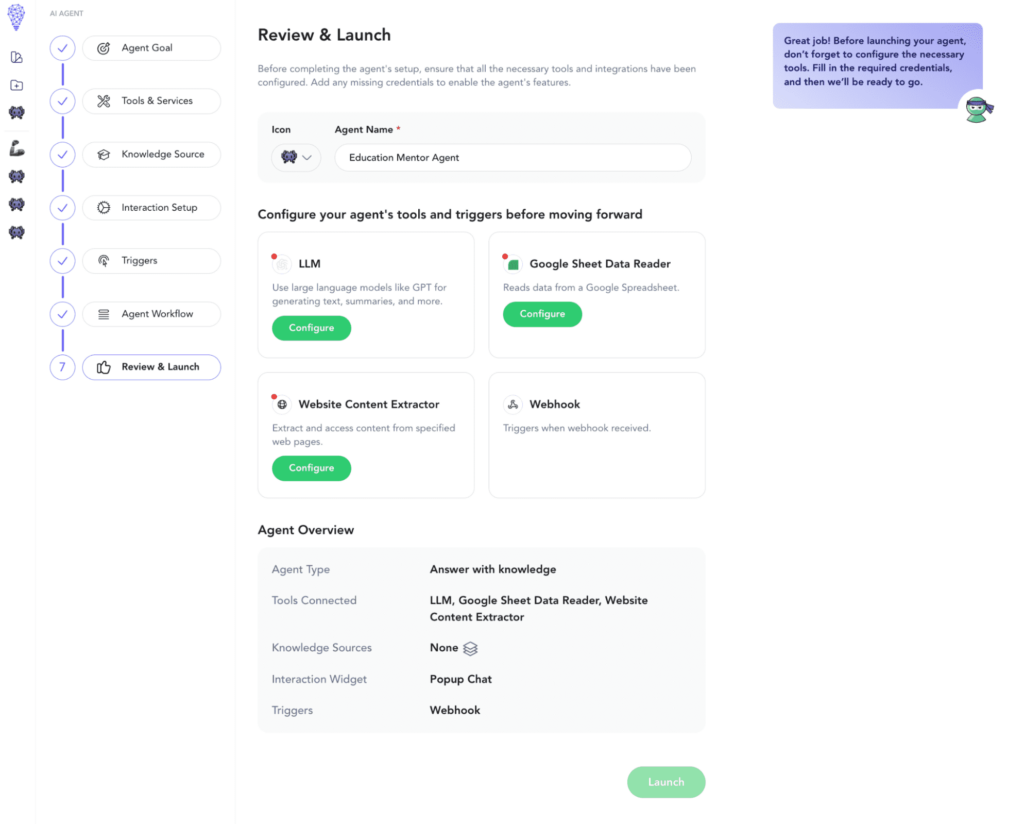The width and height of the screenshot is (1024, 824).
Task: Click the checkmark circle beside Triggers step
Action: click(62, 260)
